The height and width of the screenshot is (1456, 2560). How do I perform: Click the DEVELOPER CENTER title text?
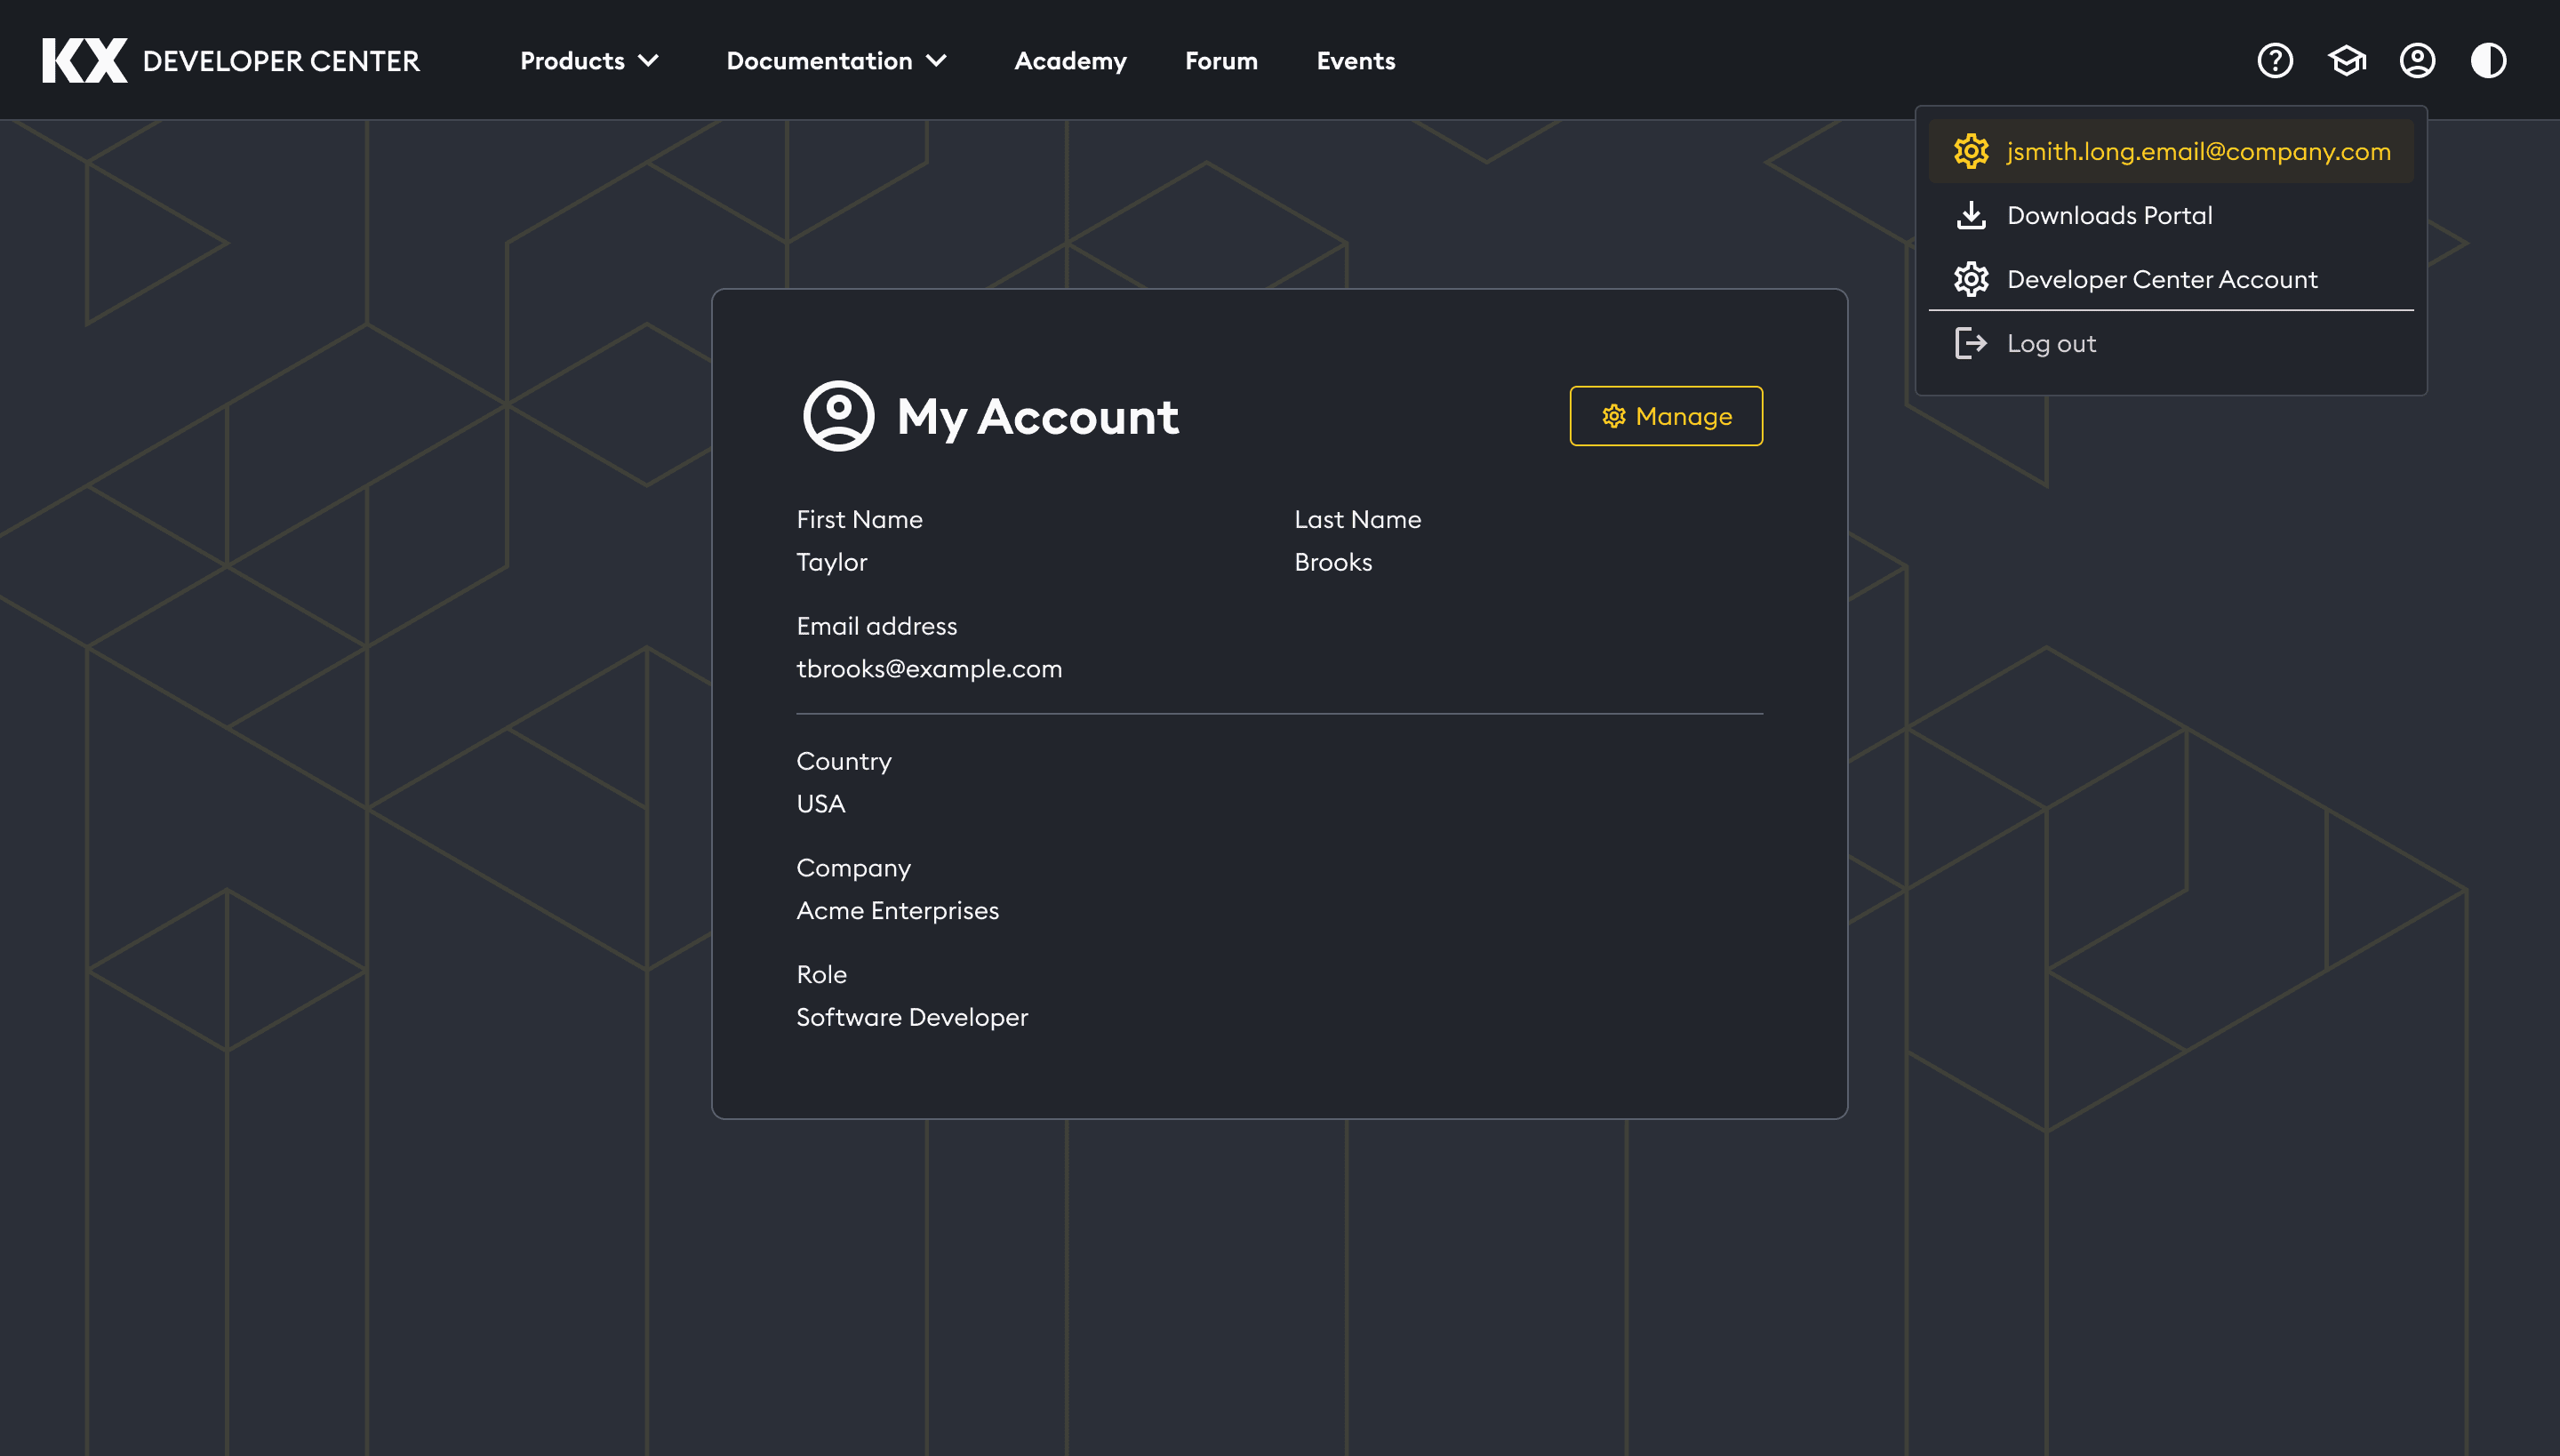point(281,61)
